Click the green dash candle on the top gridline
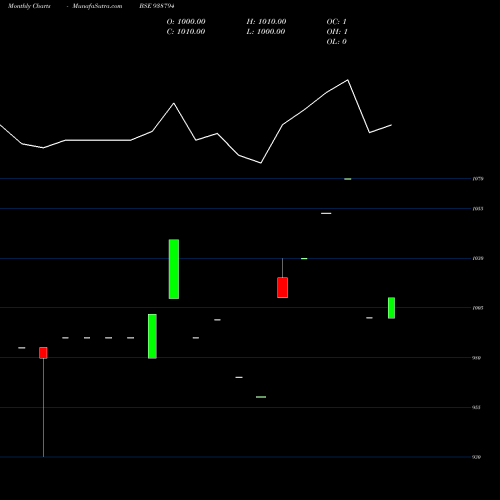The height and width of the screenshot is (500, 500). (x=348, y=179)
